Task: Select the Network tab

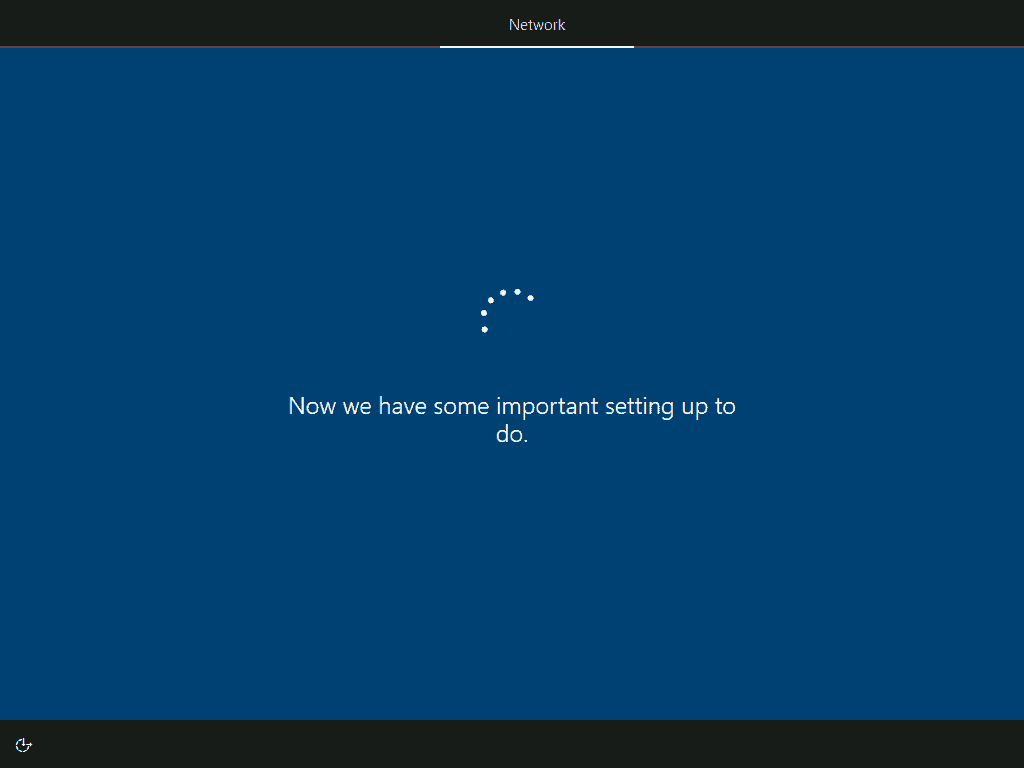Action: point(537,24)
